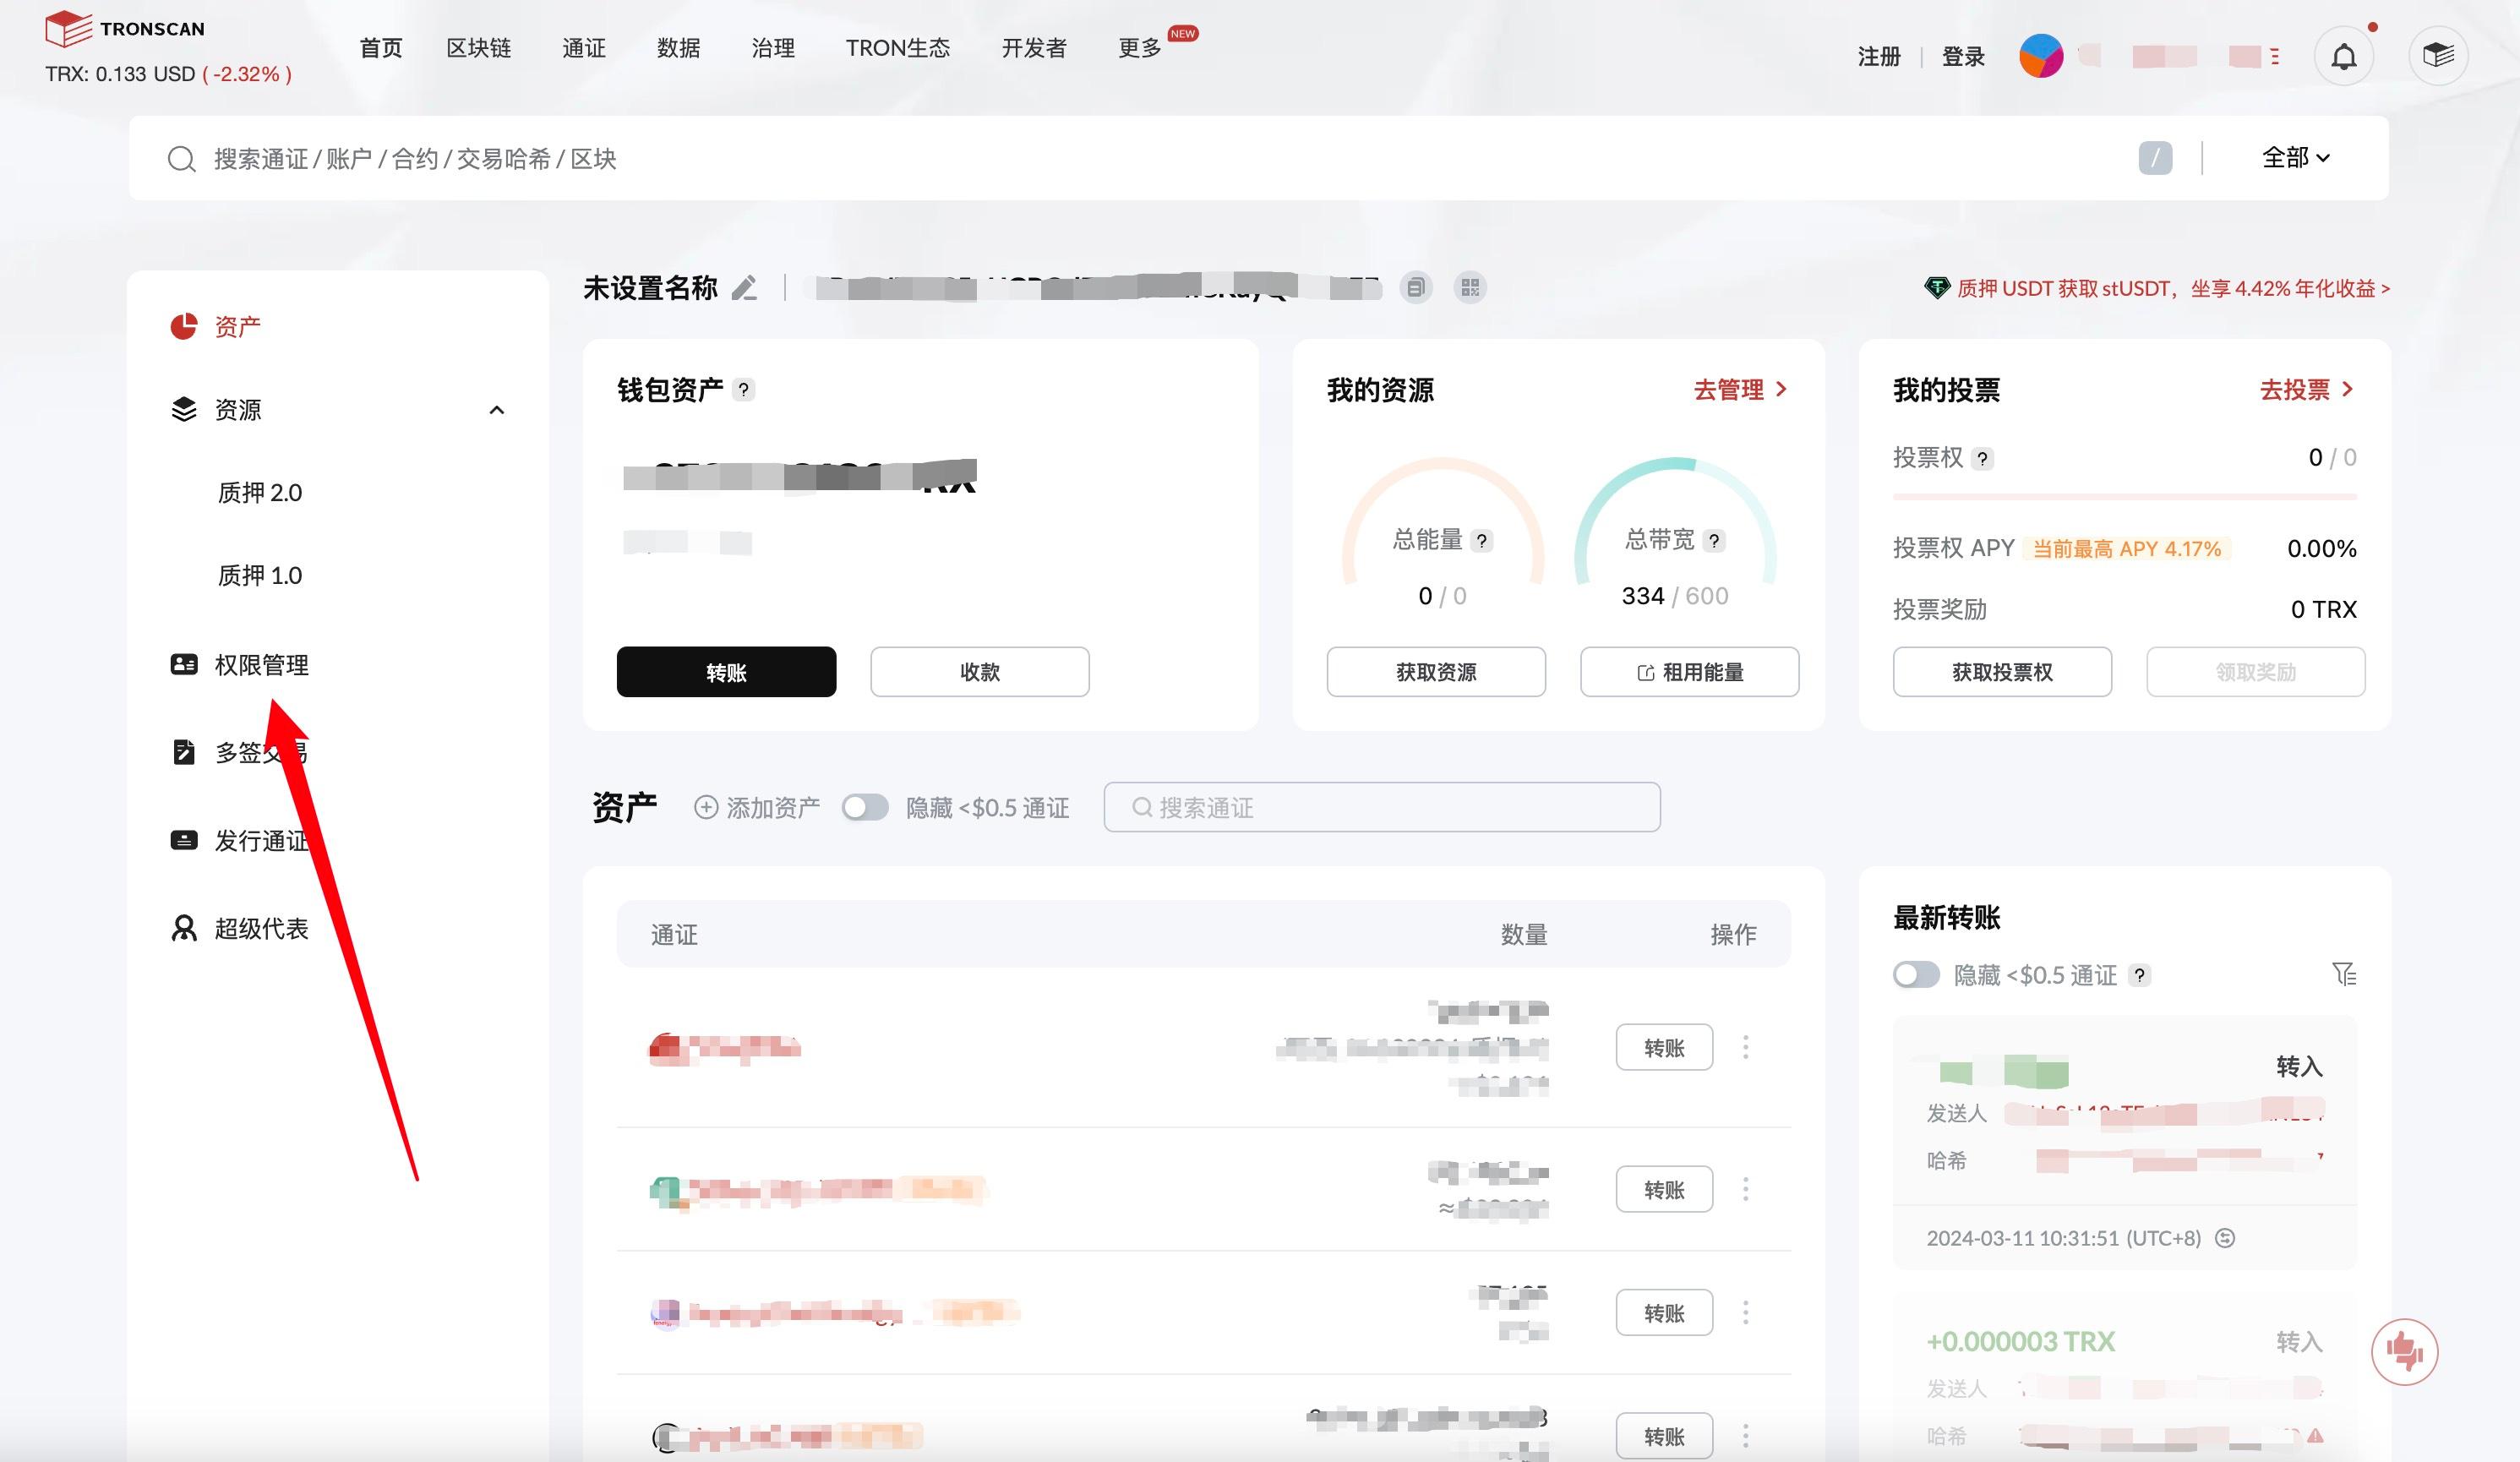The image size is (2520, 1462).
Task: Click help icon beside latest transfers hide toggle
Action: pos(2139,975)
